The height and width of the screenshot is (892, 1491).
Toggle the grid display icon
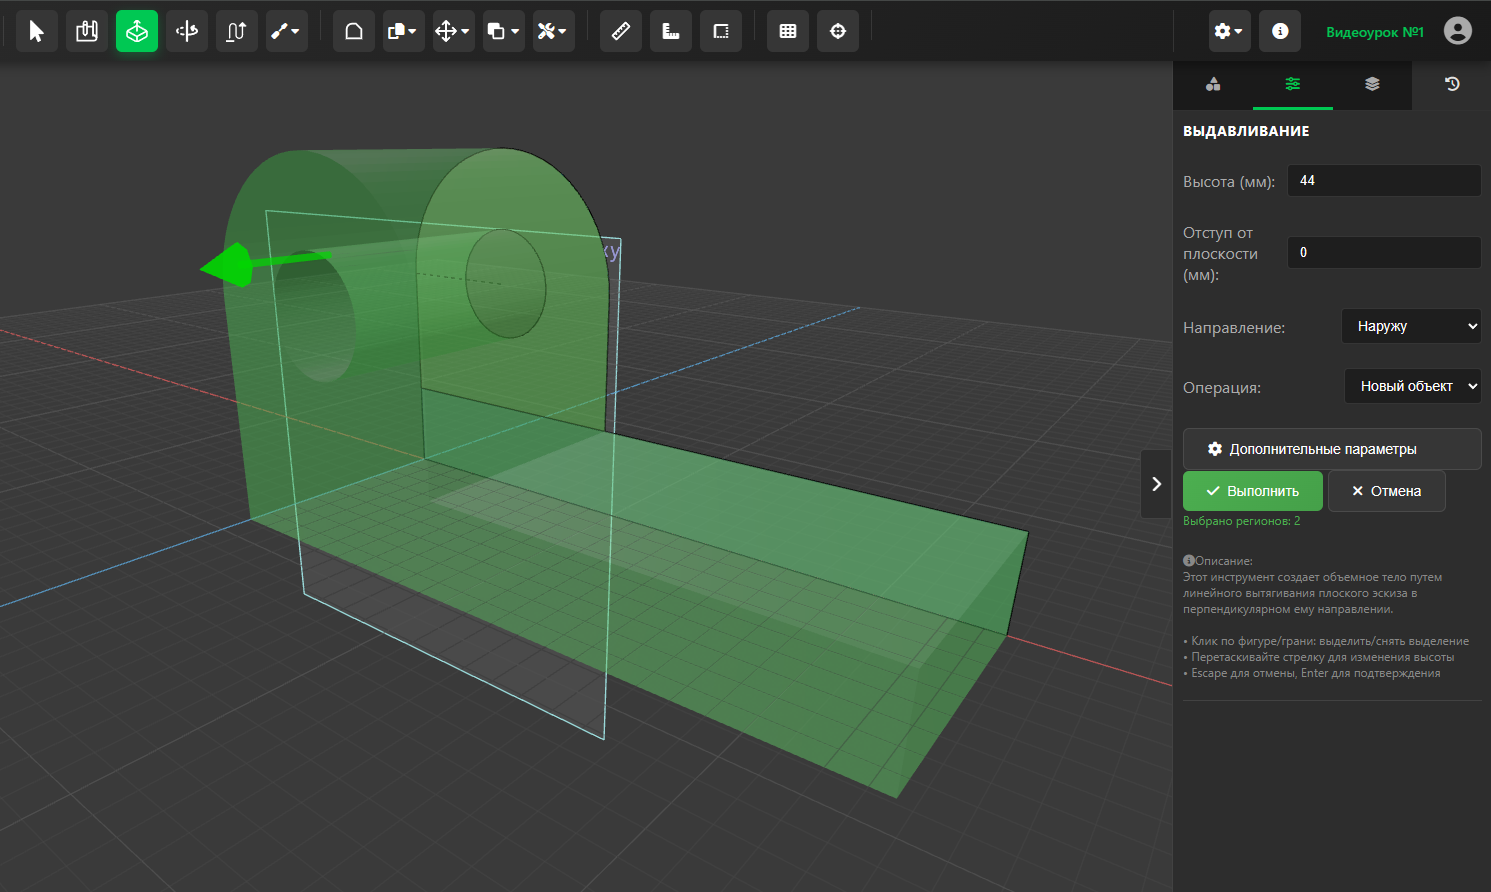788,31
